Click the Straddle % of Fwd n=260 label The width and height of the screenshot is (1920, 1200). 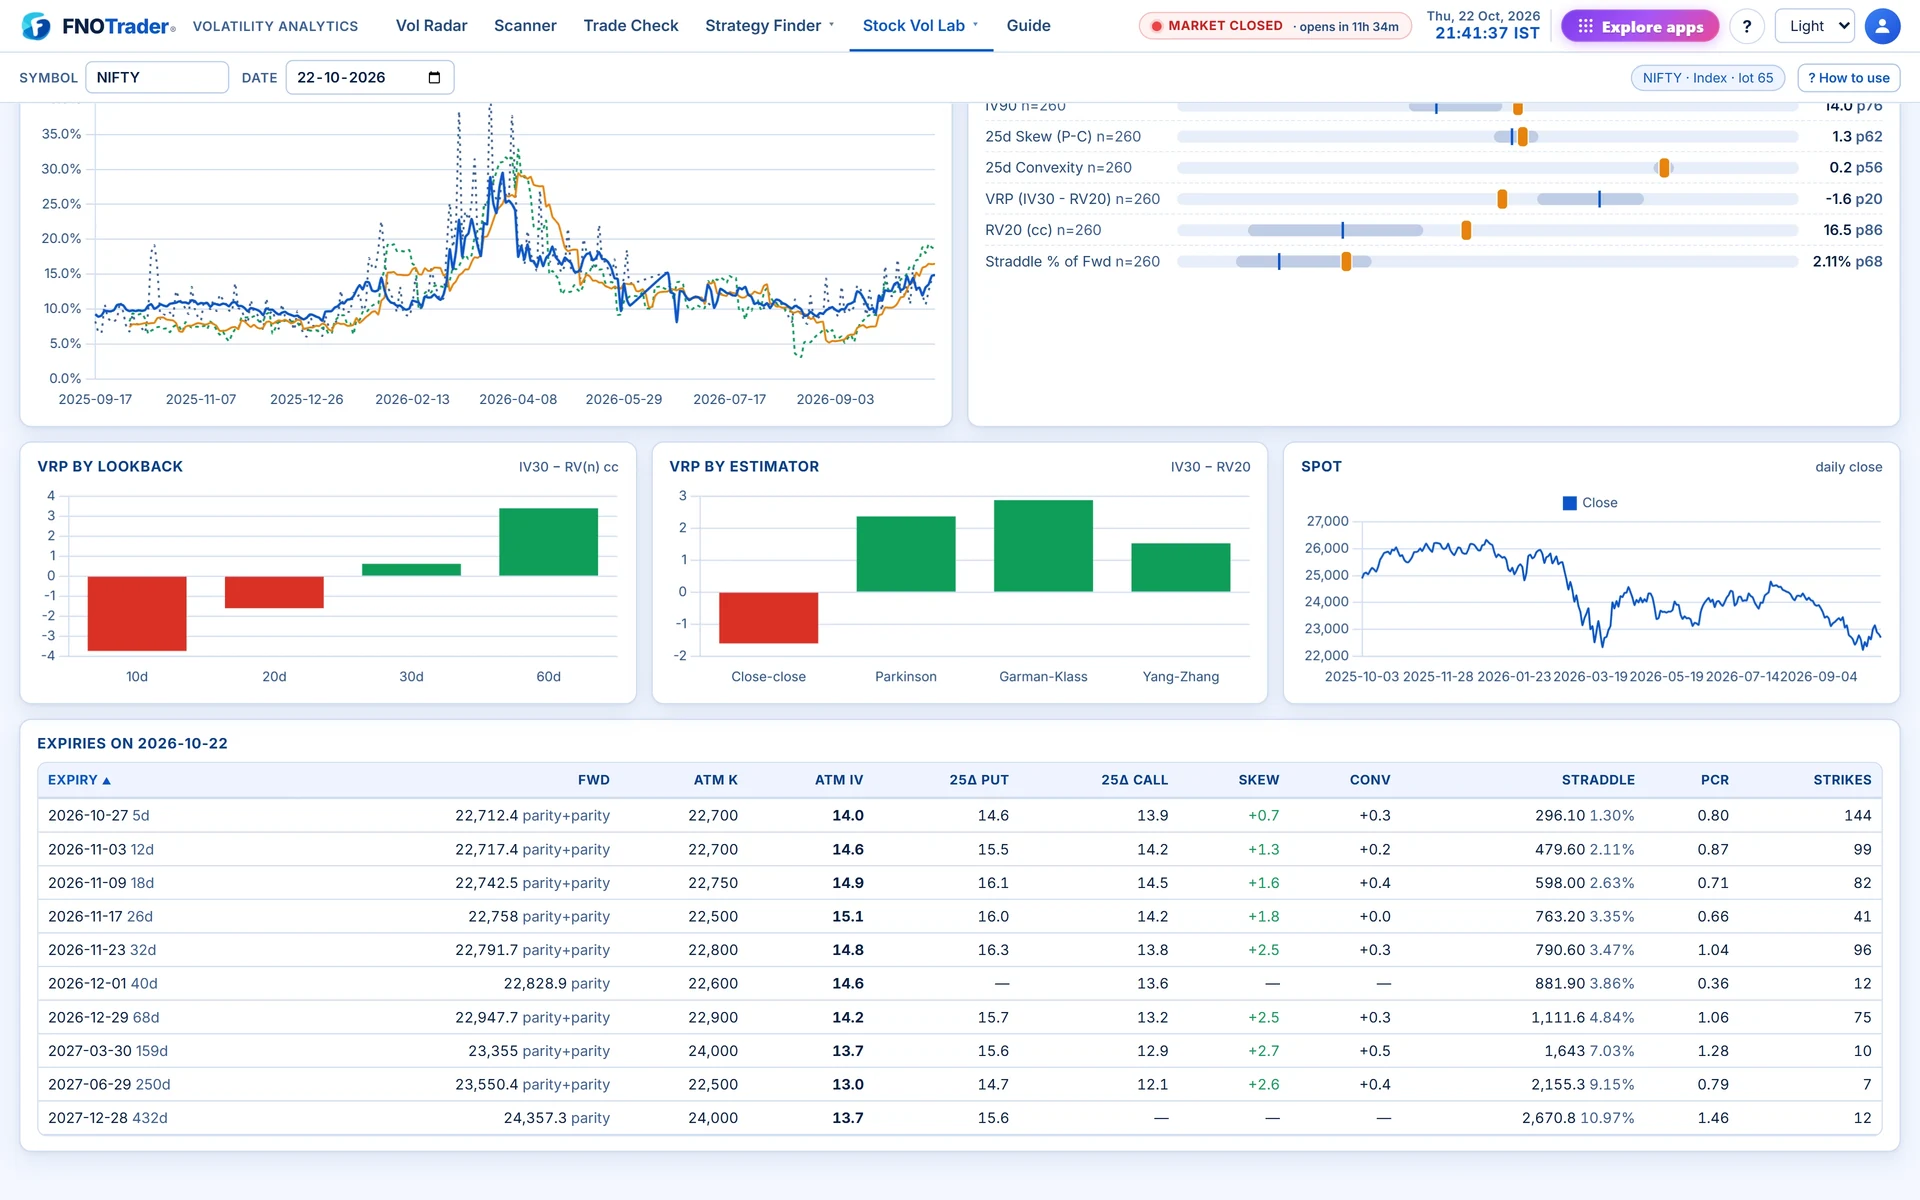pos(1072,261)
